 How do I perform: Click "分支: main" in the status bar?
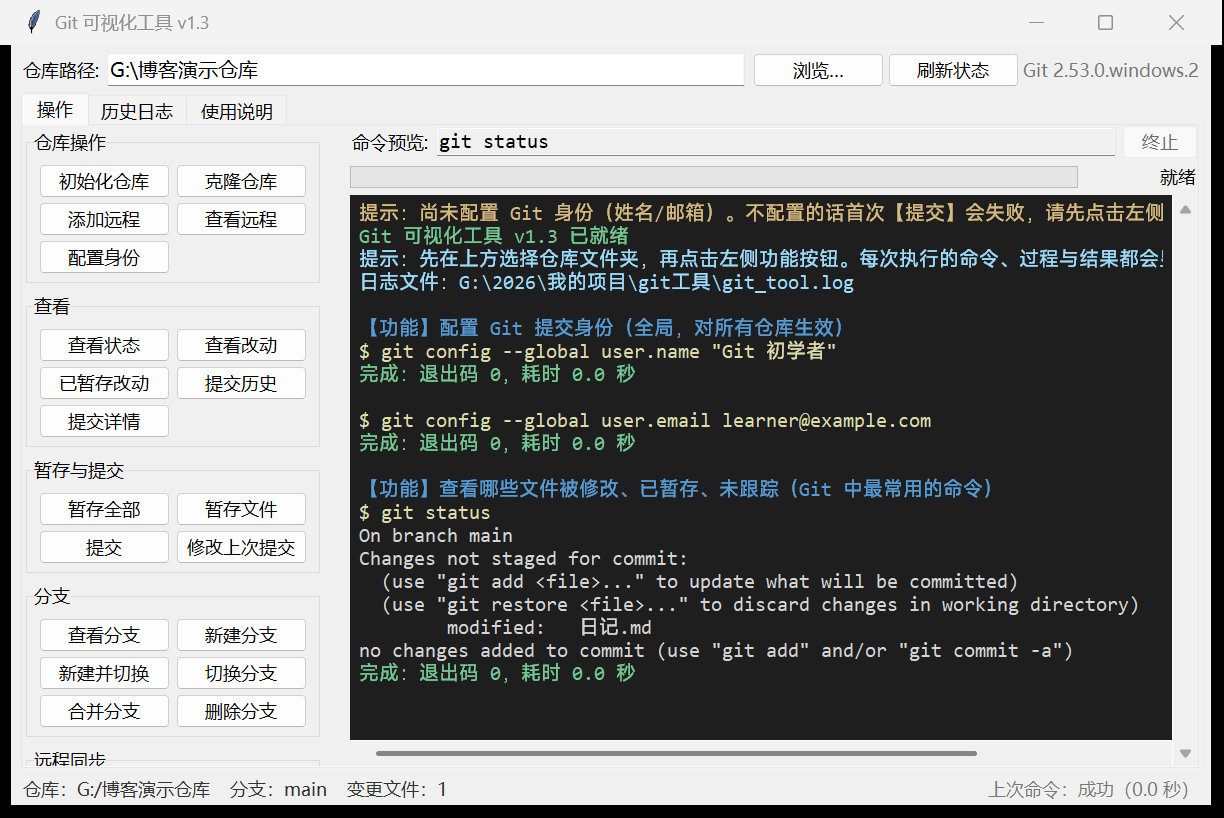(278, 790)
